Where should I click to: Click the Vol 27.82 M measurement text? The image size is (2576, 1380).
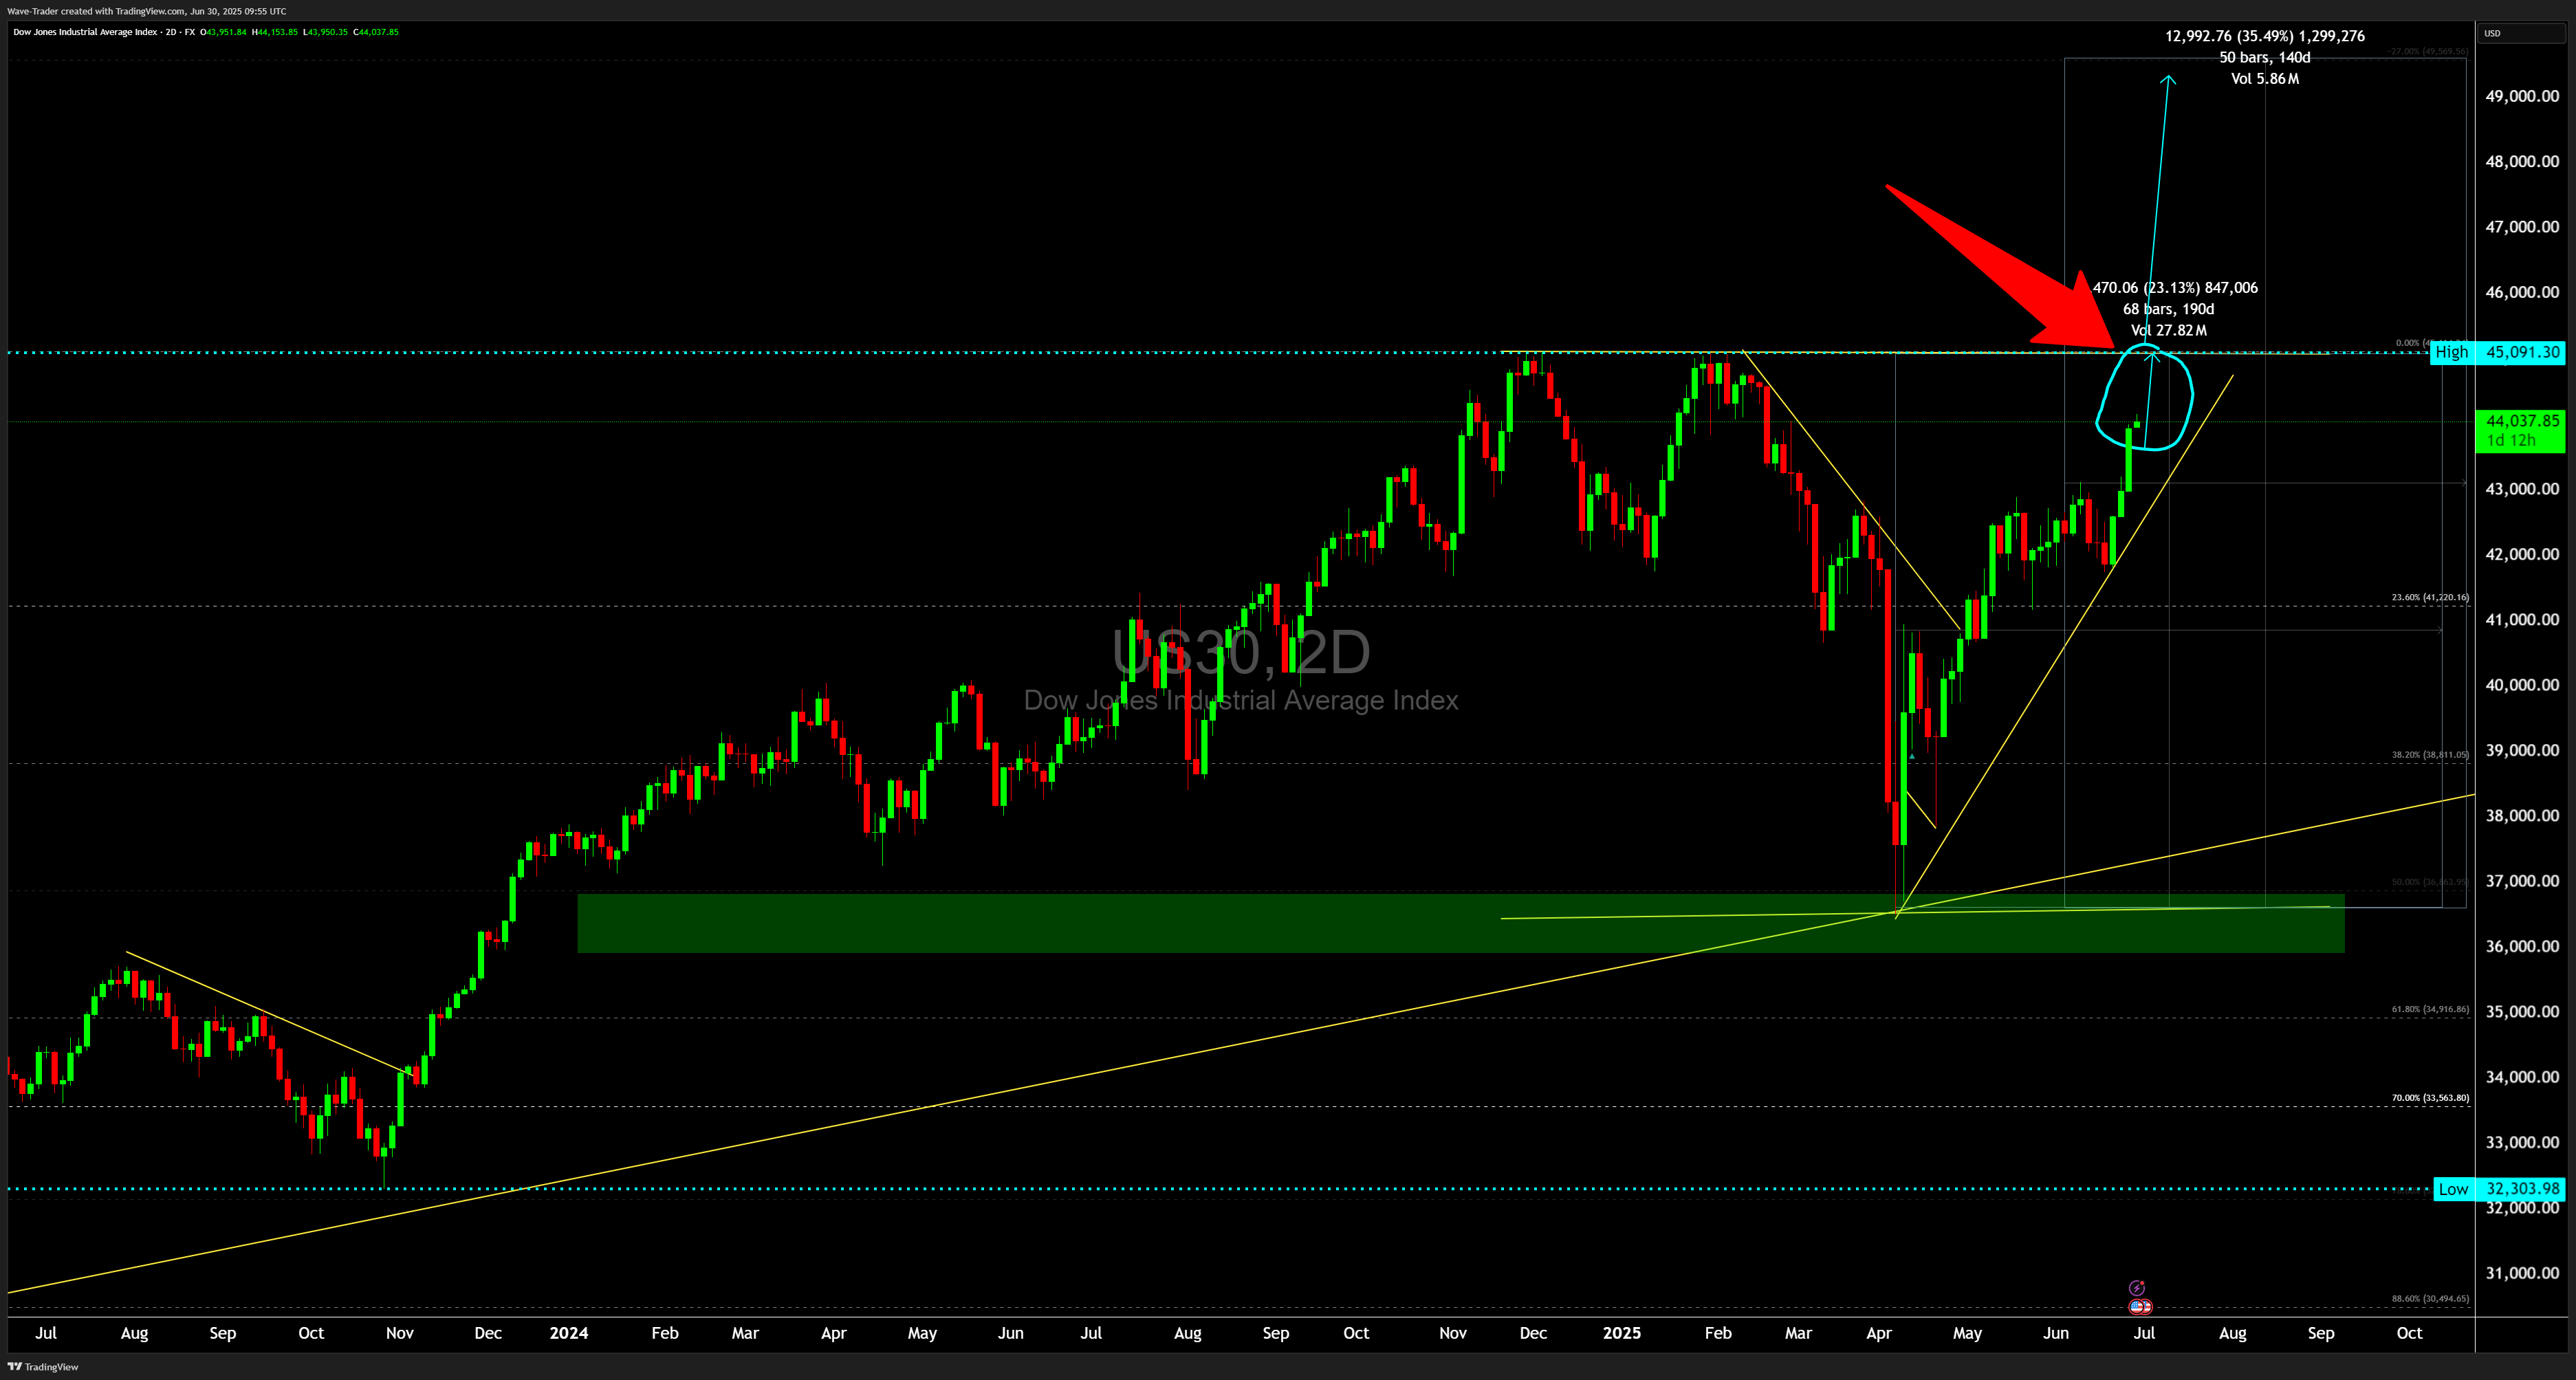2169,330
